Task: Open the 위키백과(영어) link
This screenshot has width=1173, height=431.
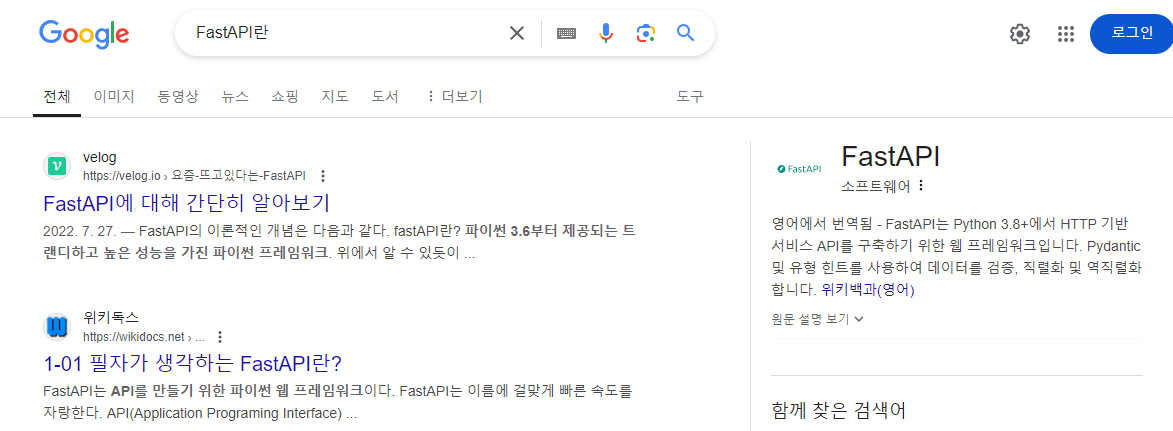Action: 868,290
